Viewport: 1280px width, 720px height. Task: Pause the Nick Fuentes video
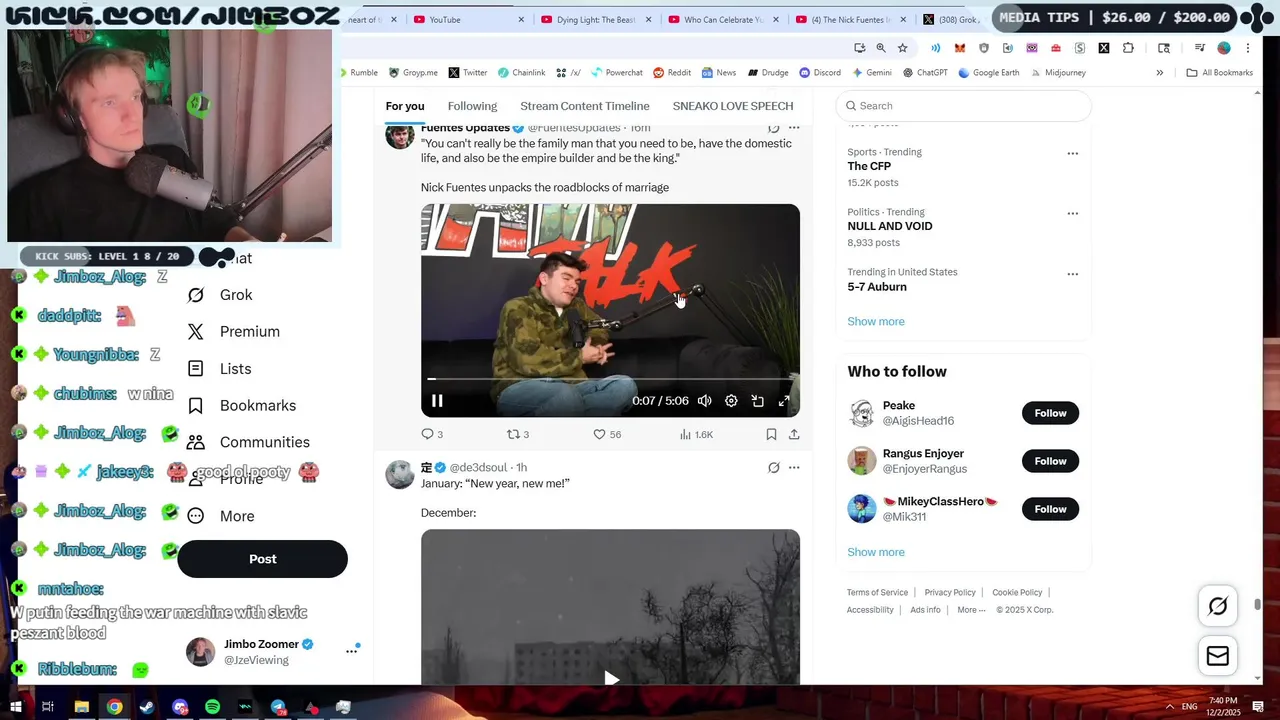[437, 401]
